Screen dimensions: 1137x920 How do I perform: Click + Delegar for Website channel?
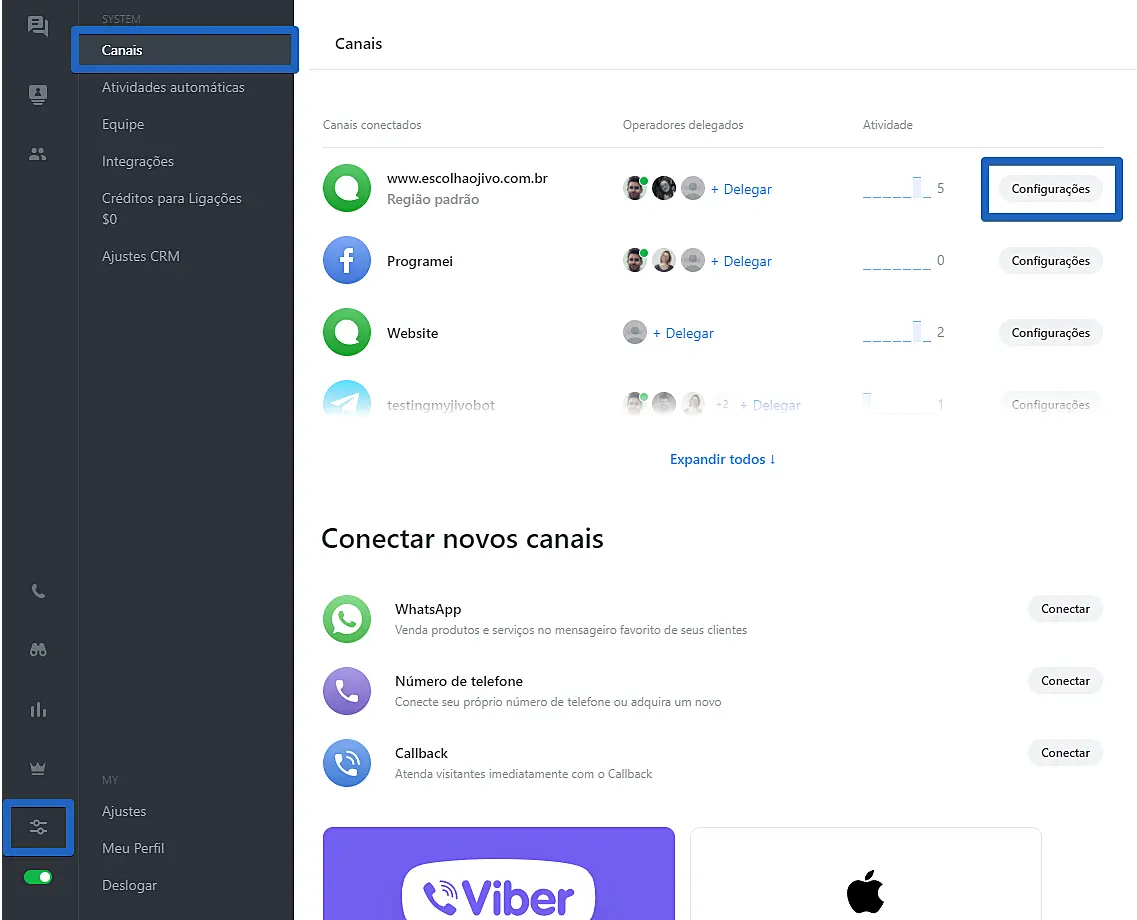coord(683,333)
